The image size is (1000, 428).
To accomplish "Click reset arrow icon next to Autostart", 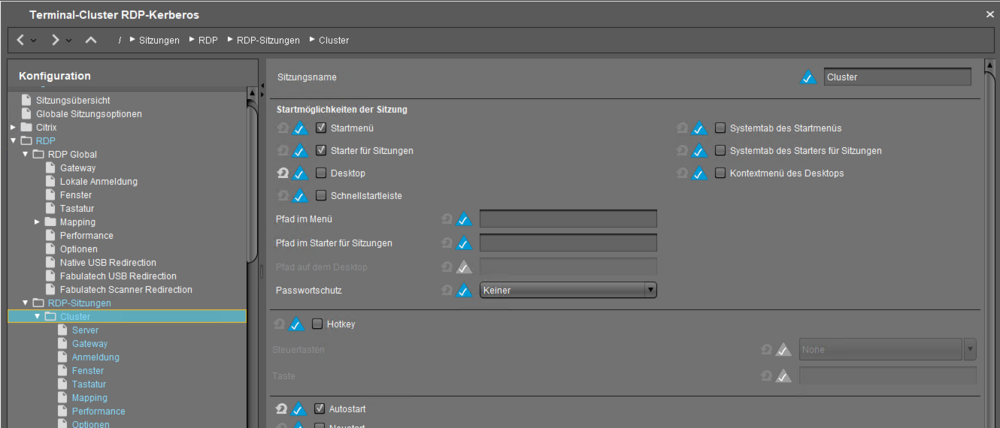I will (282, 409).
